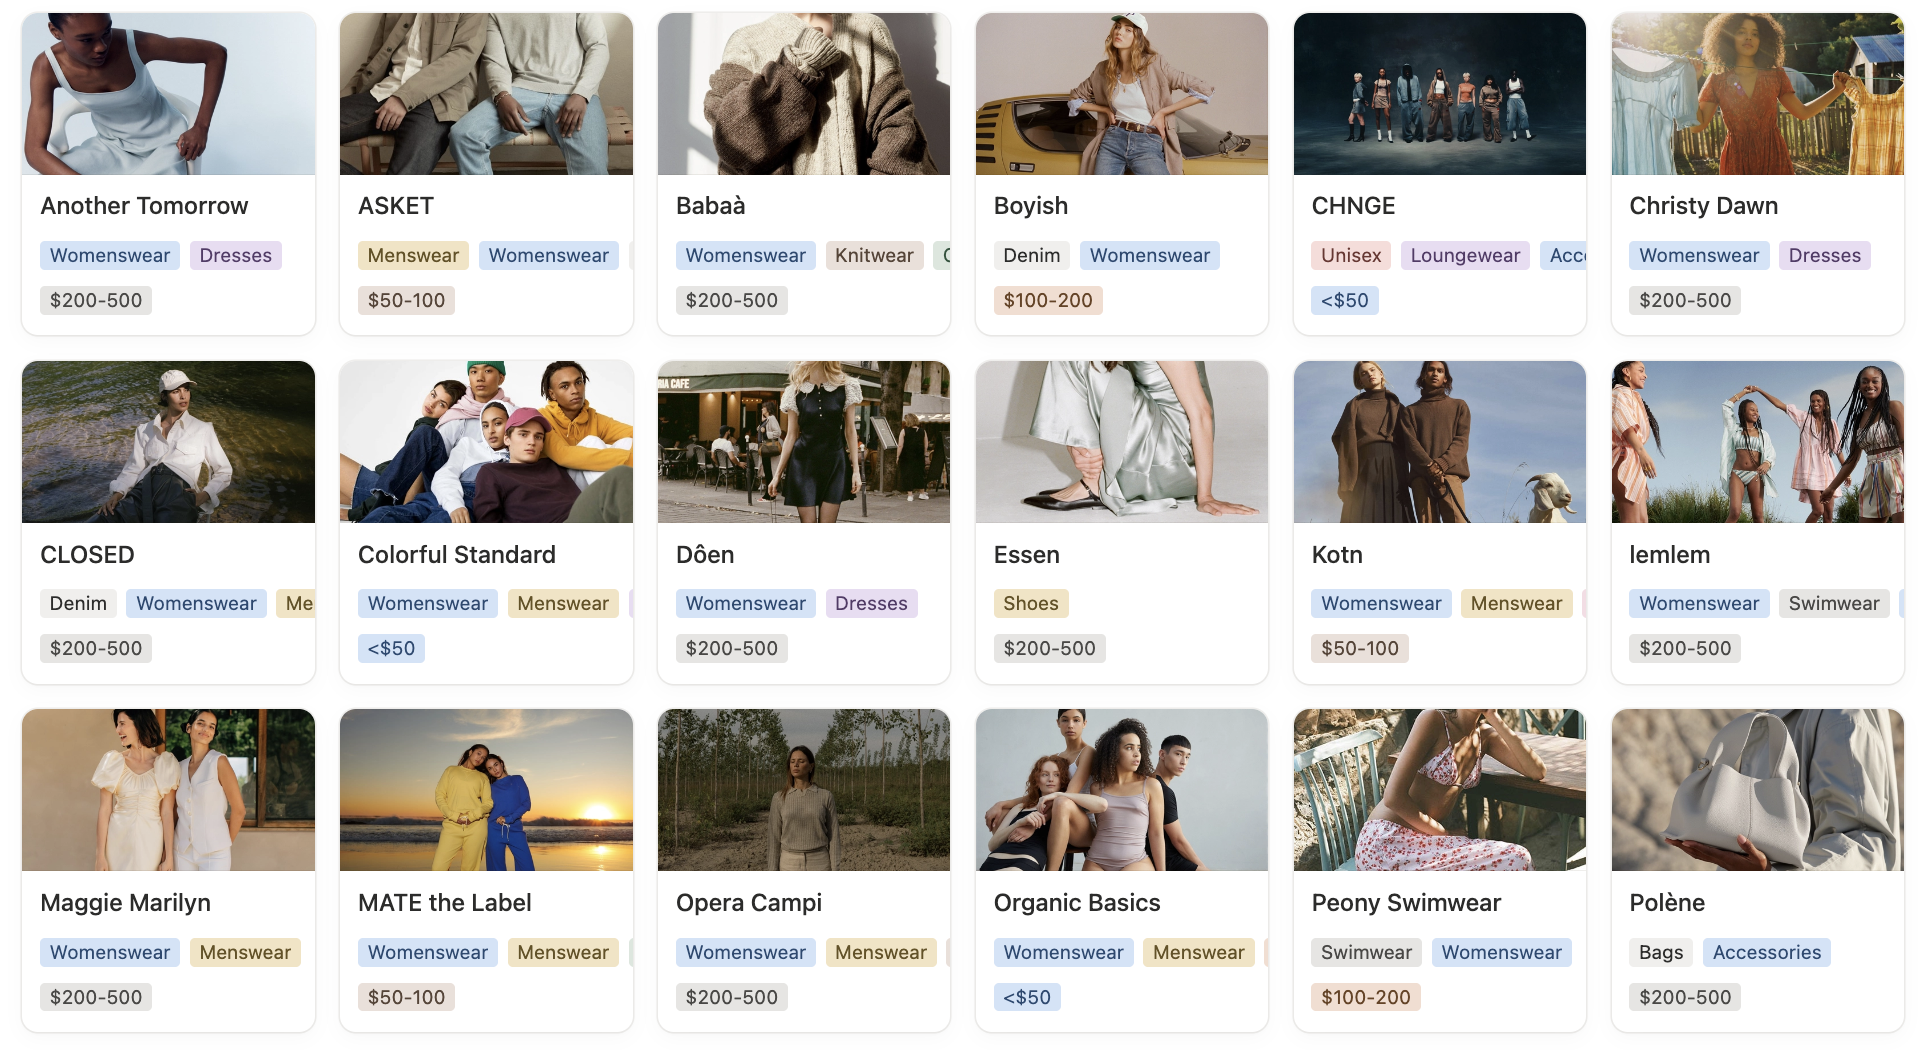This screenshot has width=1922, height=1050.
Task: Click the Menswear tag on Organic Basics
Action: coord(1198,953)
